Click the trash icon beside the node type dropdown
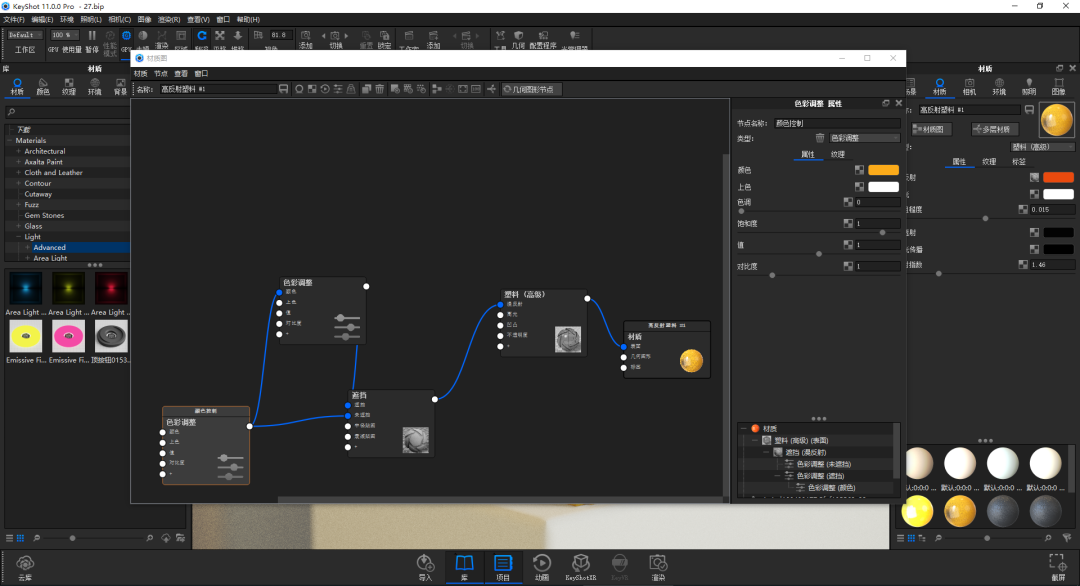This screenshot has width=1080, height=586. 820,138
